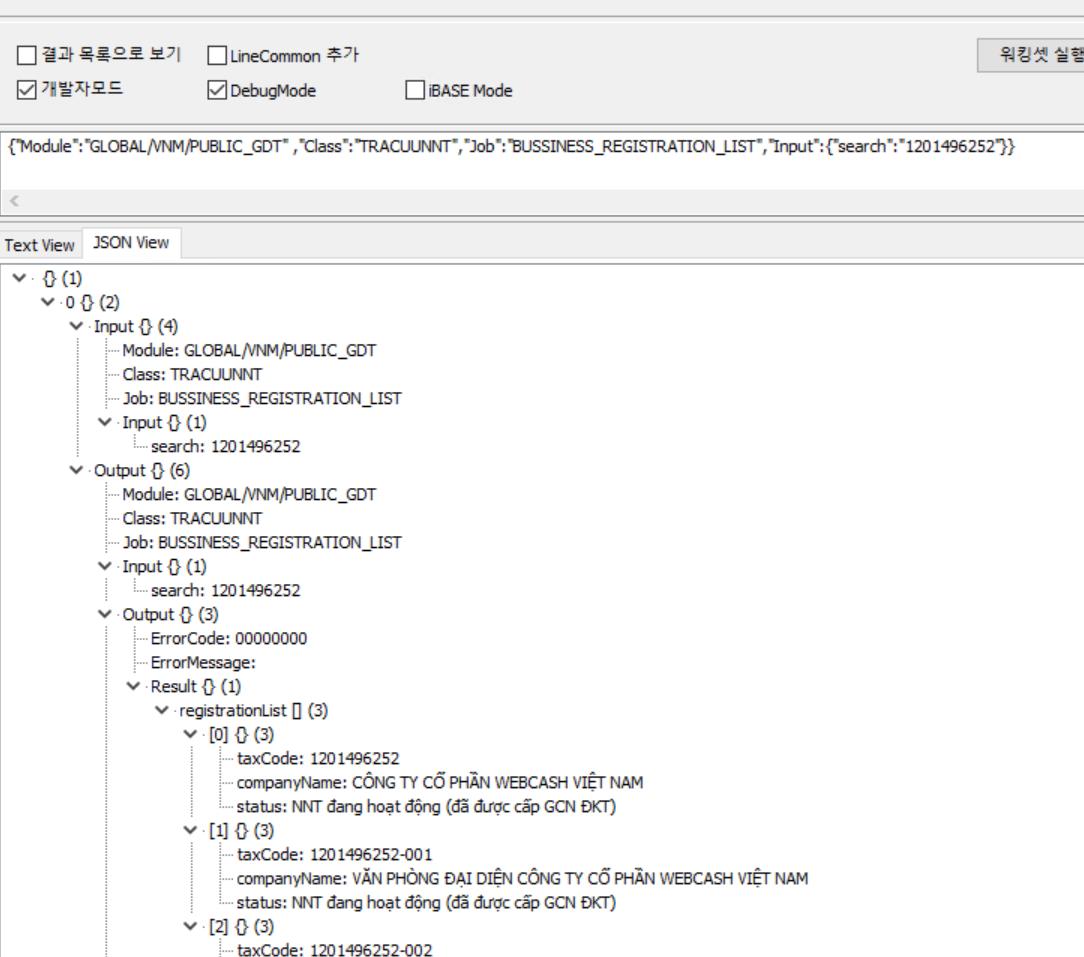Screen dimensions: 1084x957
Task: Select the first Module: GLOBAL/VNM/PUBLIC_GDT row under Input {} (4)
Action: pyautogui.click(x=249, y=351)
